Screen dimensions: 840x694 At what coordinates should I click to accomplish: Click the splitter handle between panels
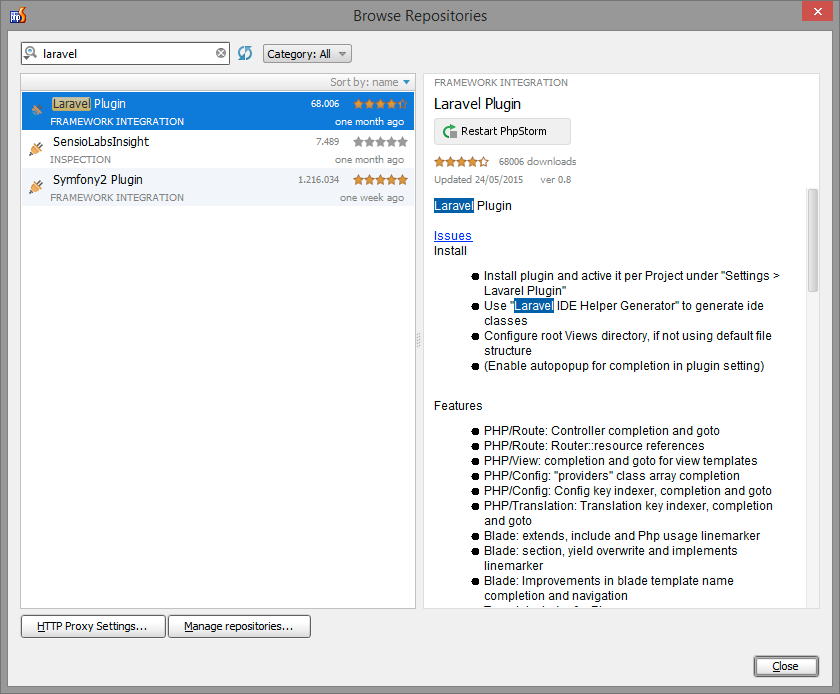[419, 340]
